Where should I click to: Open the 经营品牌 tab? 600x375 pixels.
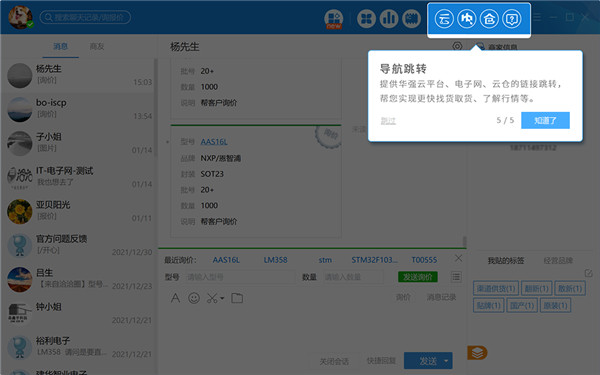(558, 261)
